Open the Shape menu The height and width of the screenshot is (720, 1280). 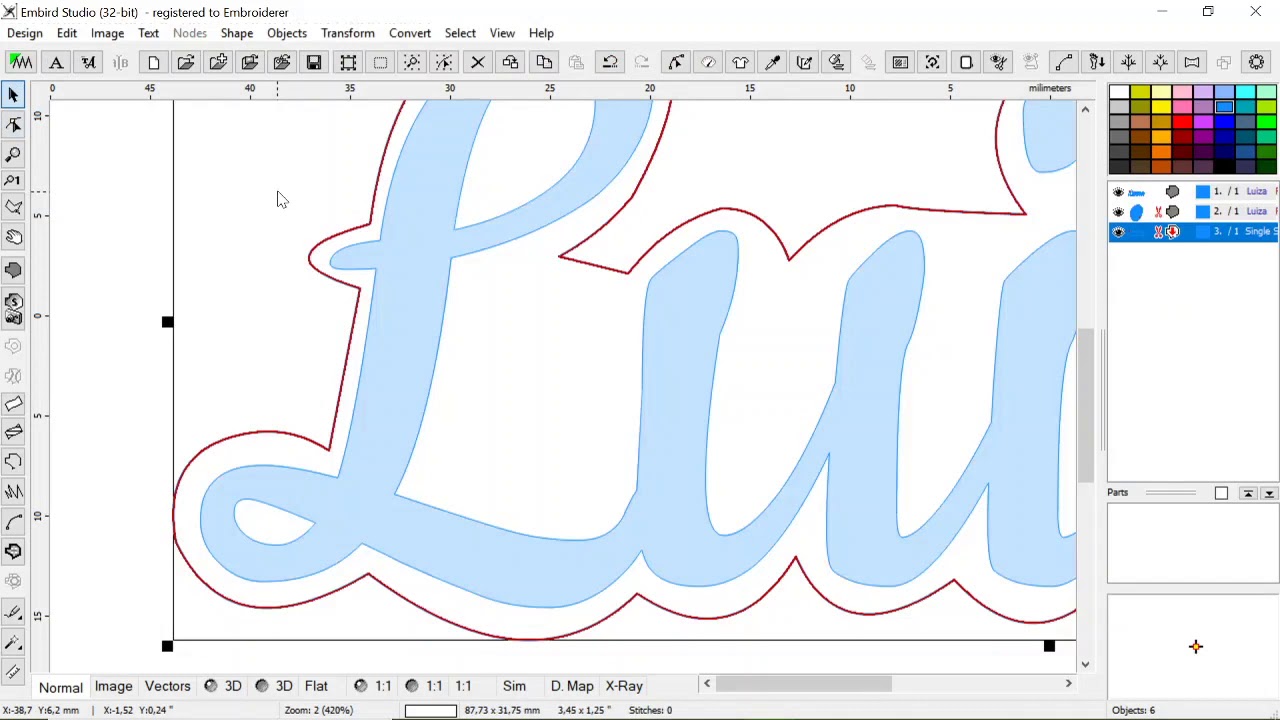pos(237,33)
